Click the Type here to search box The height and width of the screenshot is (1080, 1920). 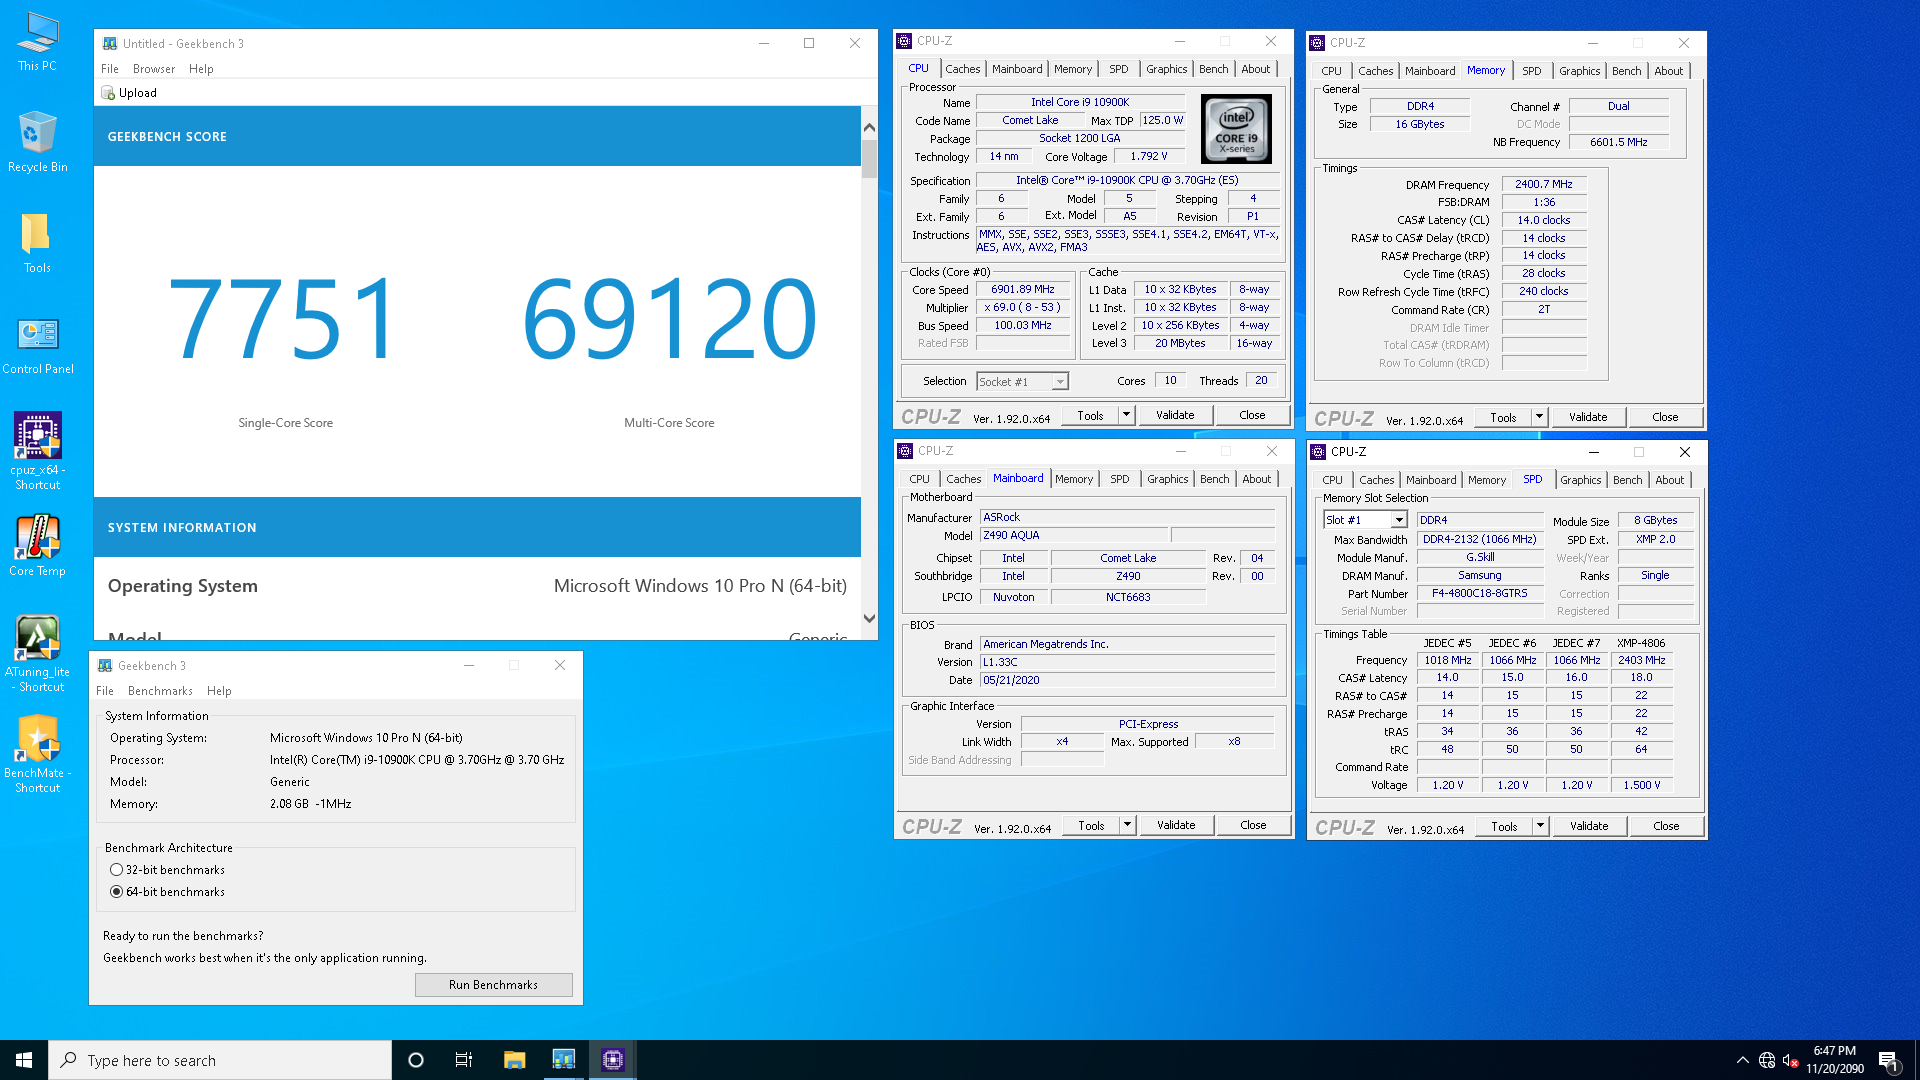[220, 1060]
